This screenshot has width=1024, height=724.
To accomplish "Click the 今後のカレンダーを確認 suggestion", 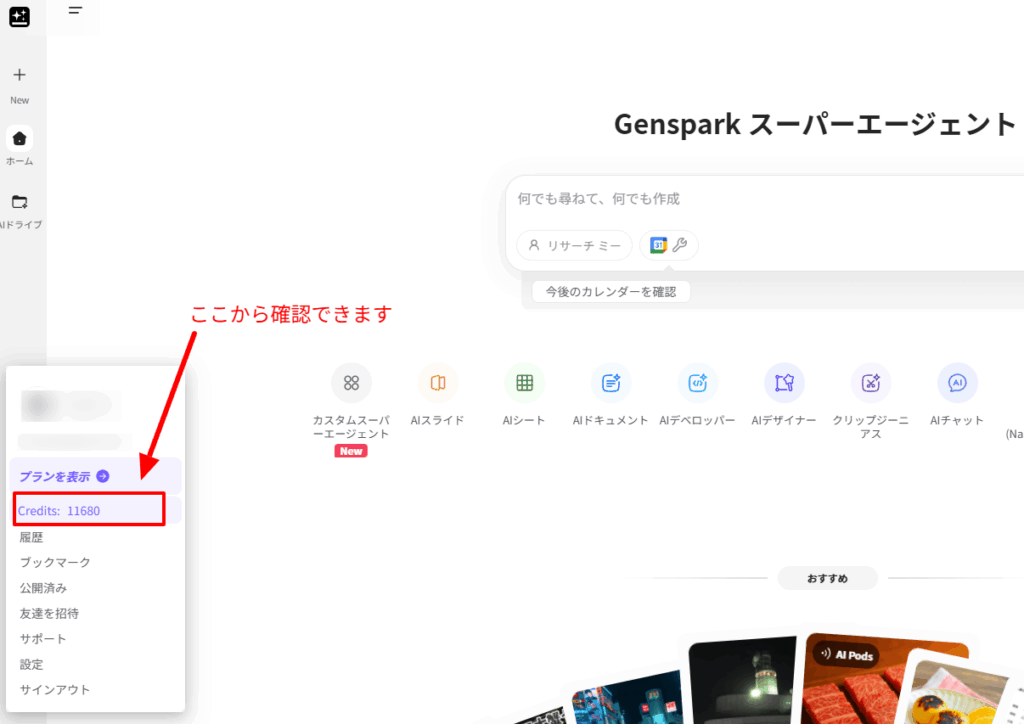I will (x=611, y=292).
